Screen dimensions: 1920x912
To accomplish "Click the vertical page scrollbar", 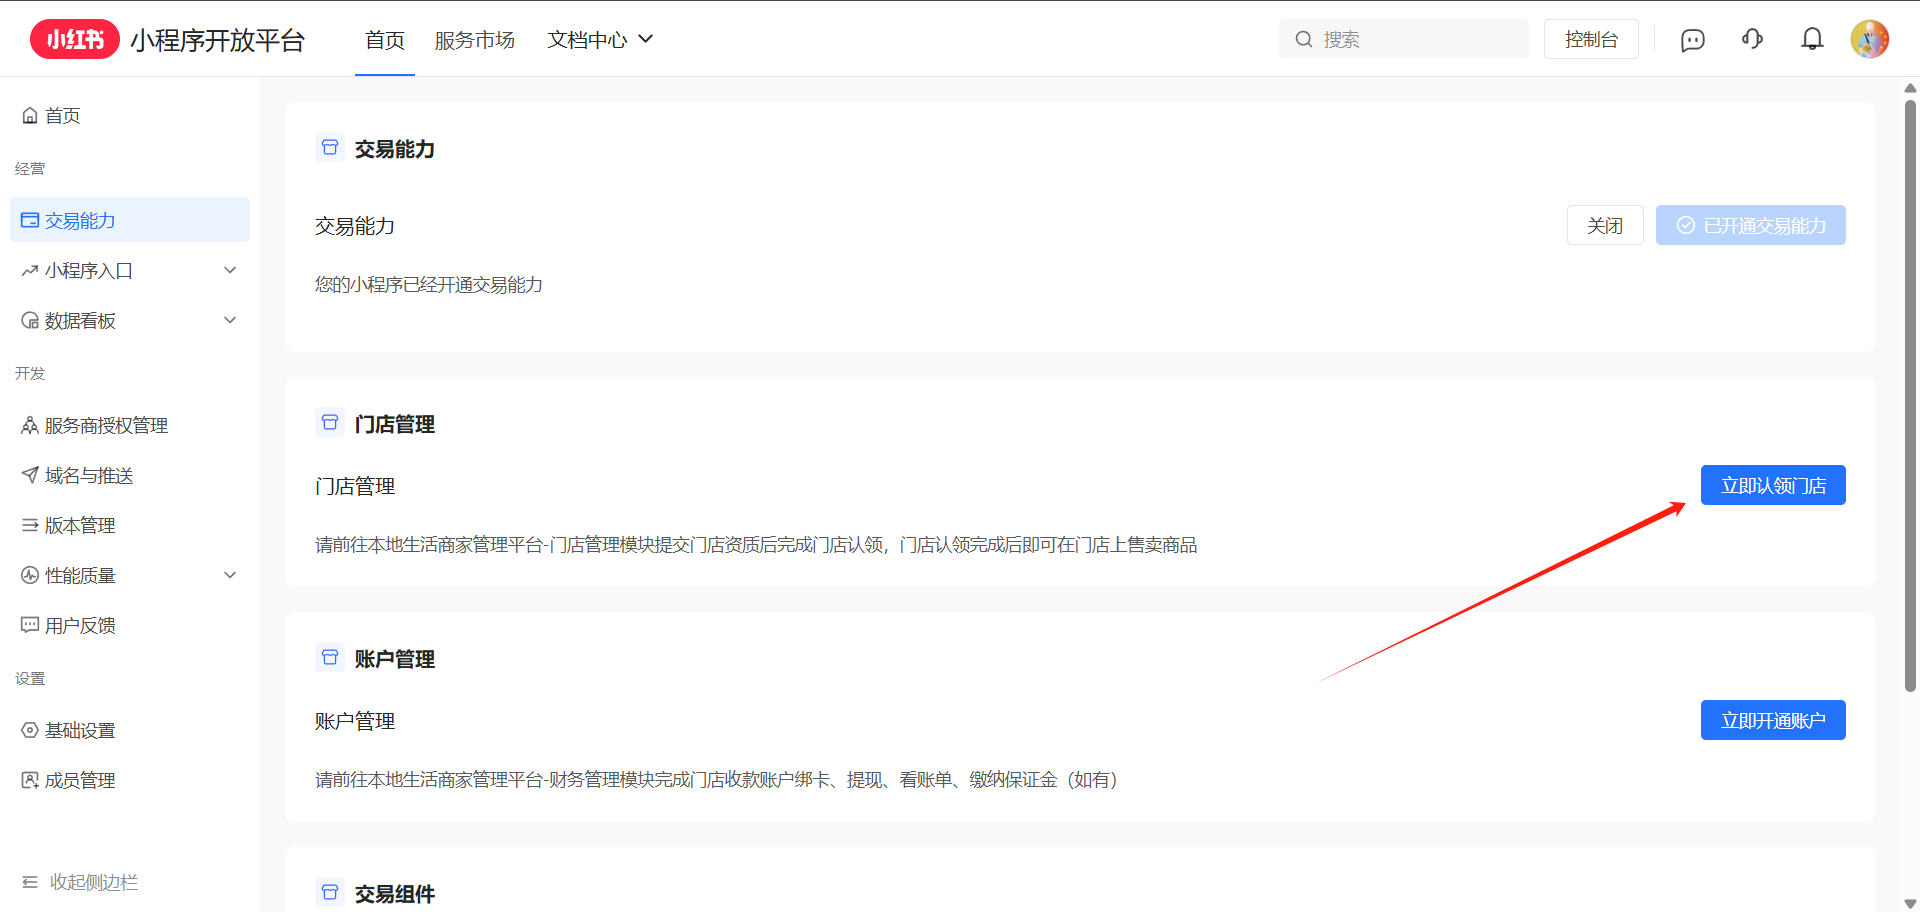I will (1910, 400).
